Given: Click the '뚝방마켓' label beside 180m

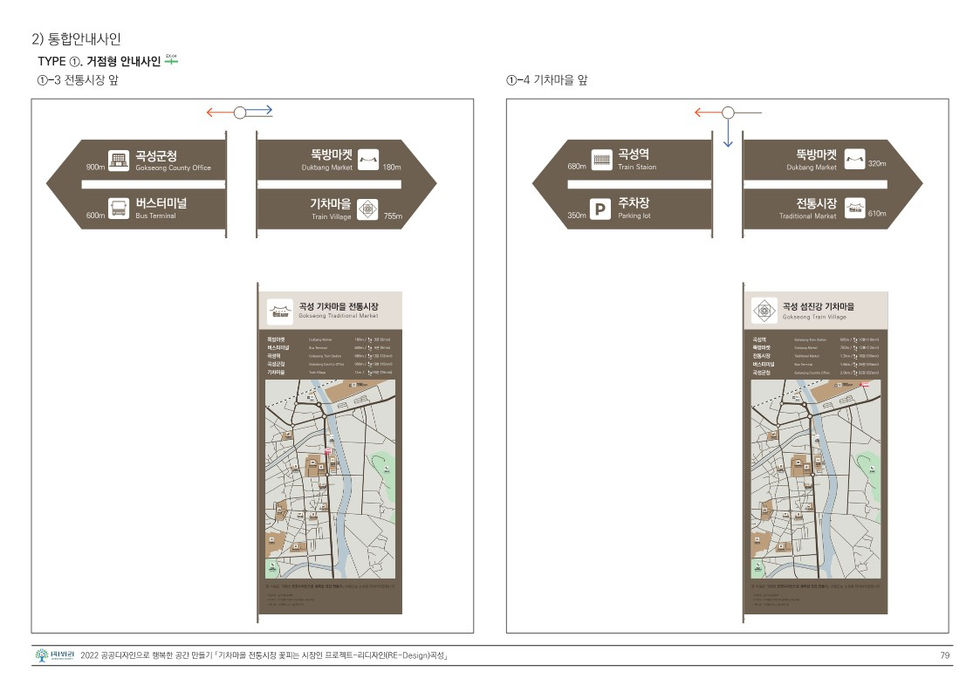Looking at the screenshot, I should [x=332, y=154].
